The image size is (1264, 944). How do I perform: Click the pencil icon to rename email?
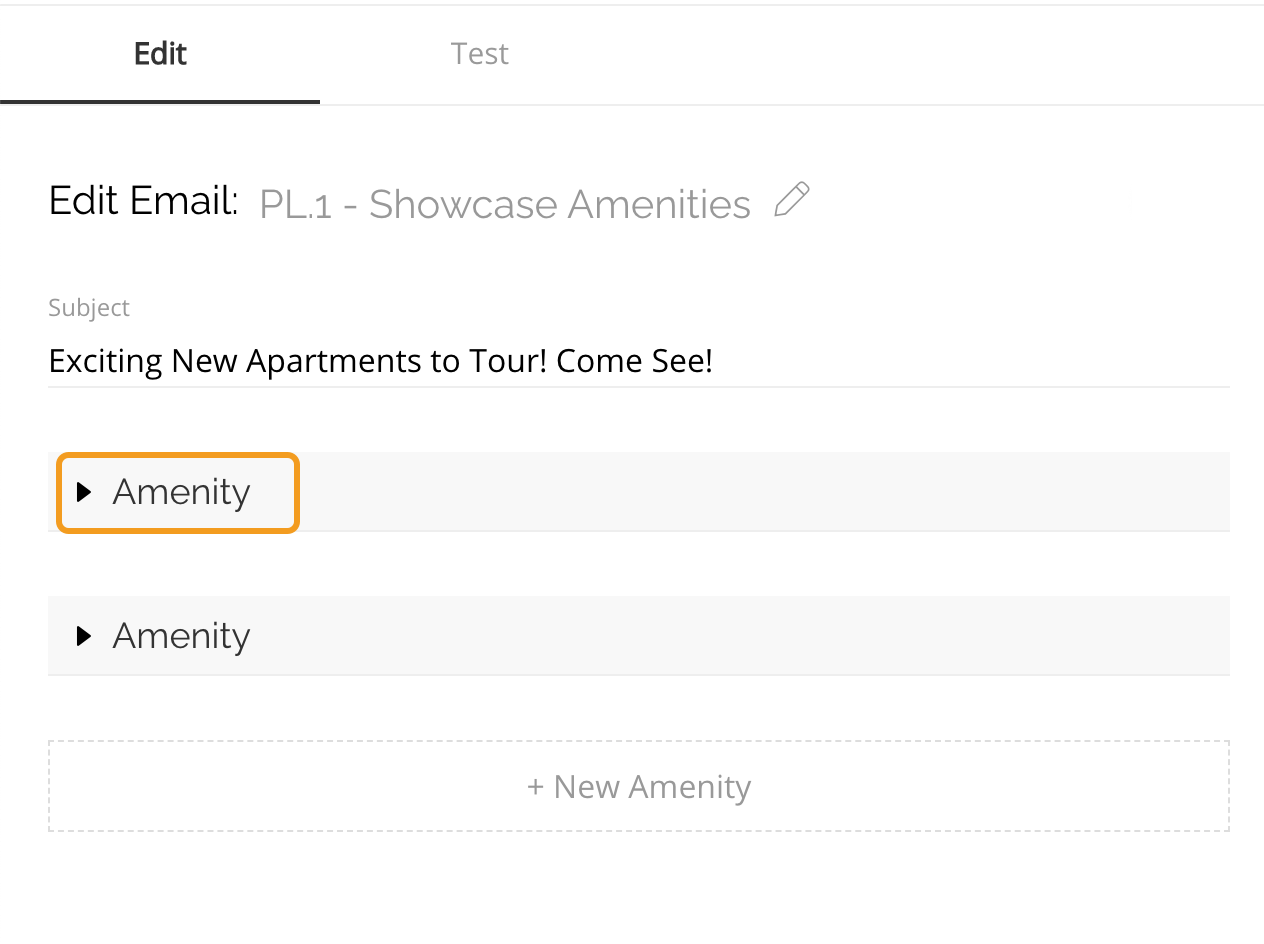791,200
